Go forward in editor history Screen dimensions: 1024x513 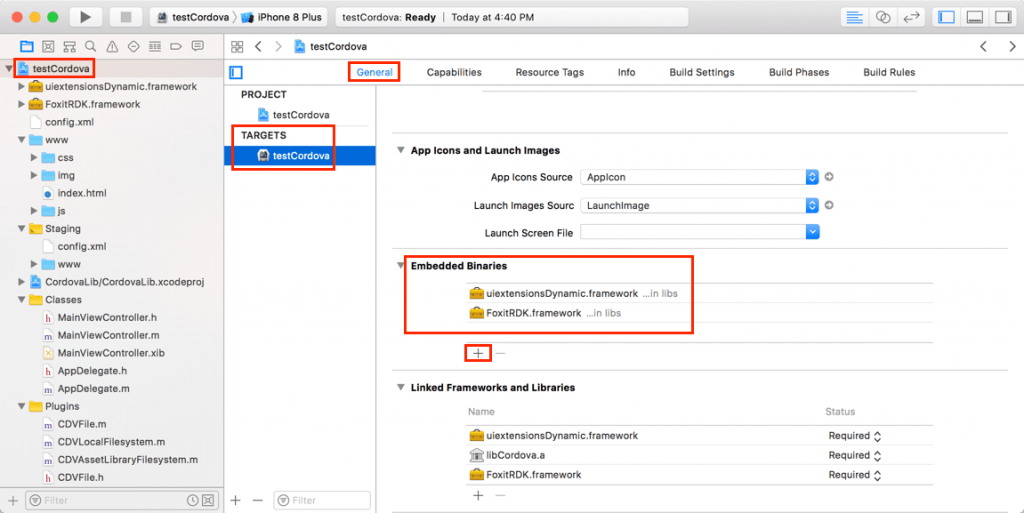coord(279,46)
